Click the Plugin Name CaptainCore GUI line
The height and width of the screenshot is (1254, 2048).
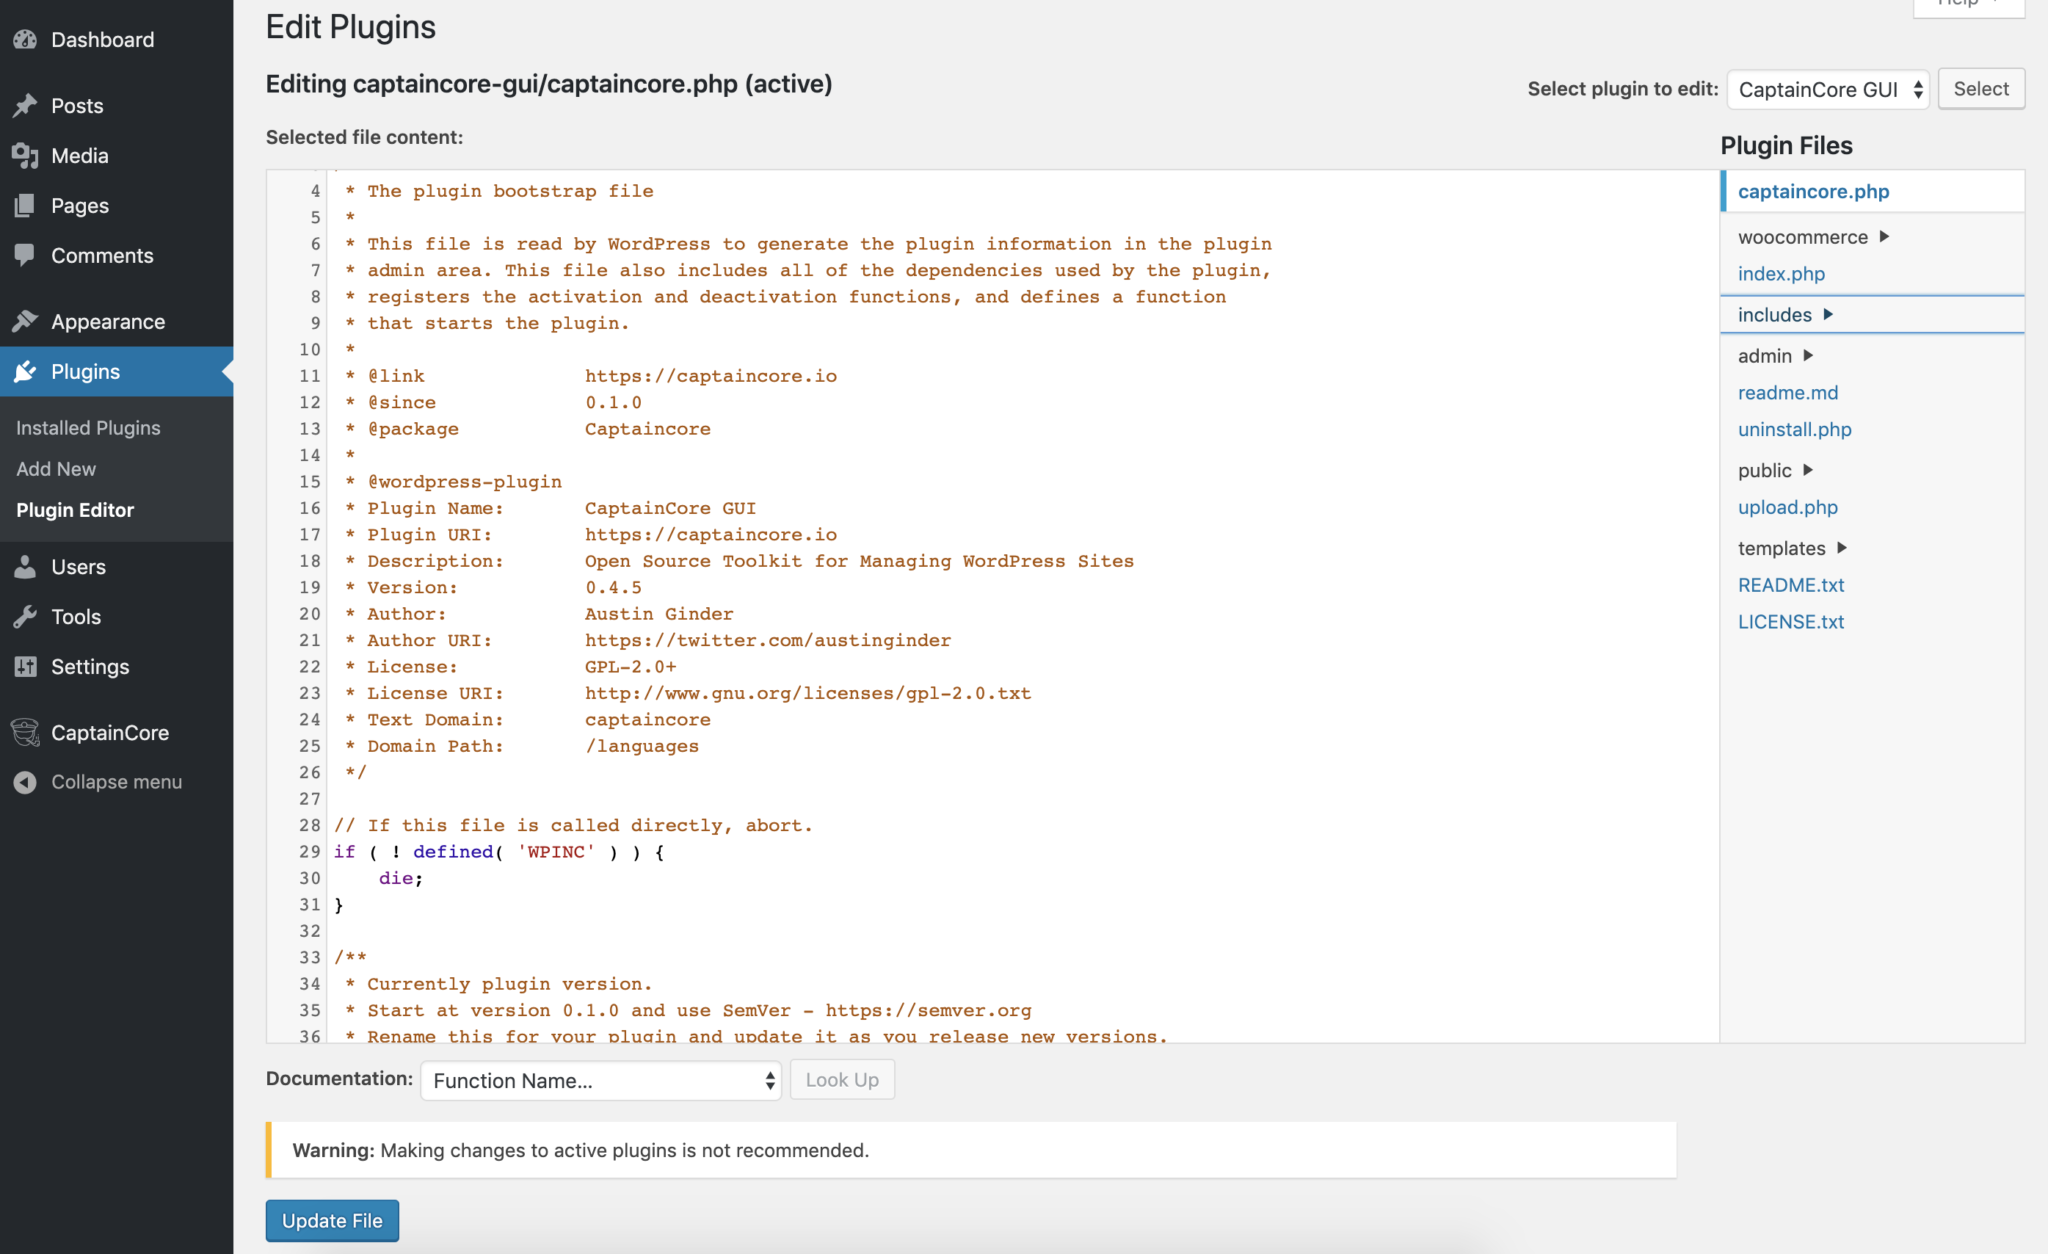point(550,509)
